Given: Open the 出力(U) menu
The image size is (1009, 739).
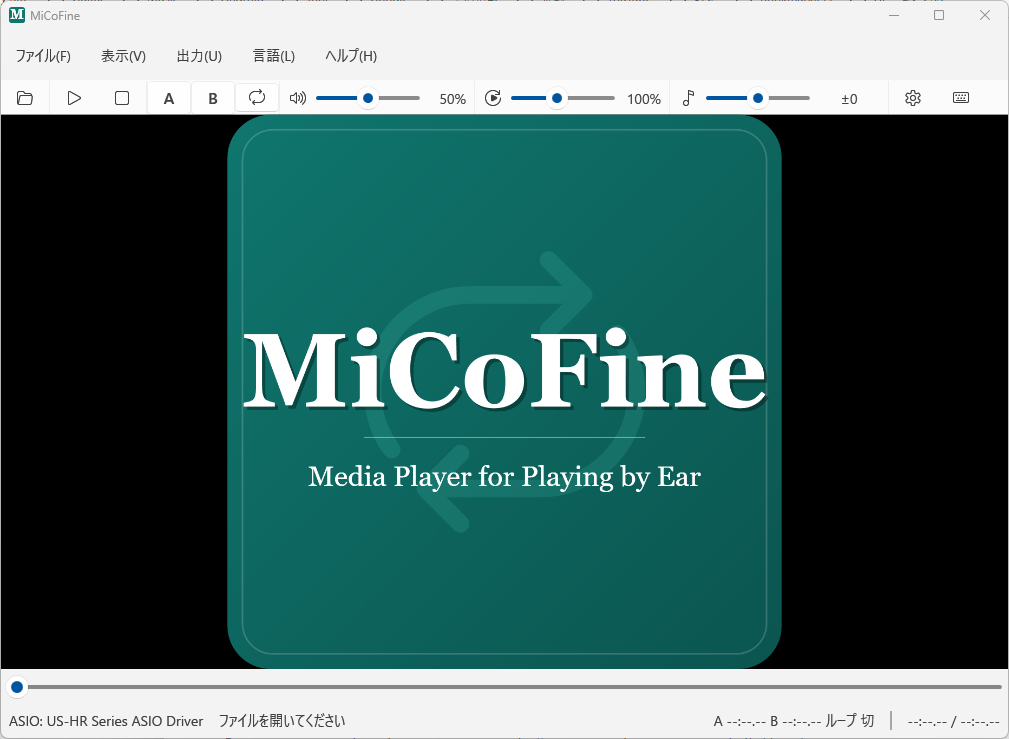Looking at the screenshot, I should pyautogui.click(x=199, y=56).
